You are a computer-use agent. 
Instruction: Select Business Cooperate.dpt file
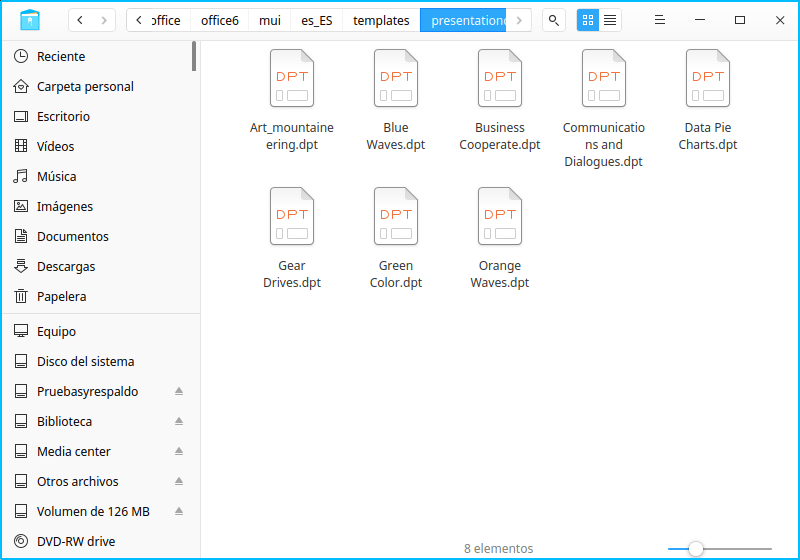point(500,100)
